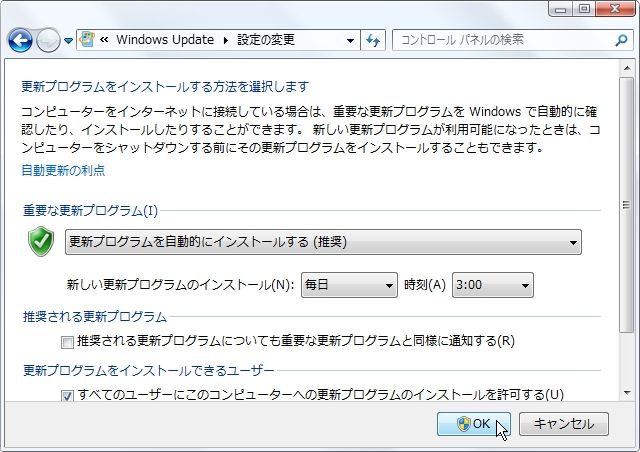Click the scrollbar up arrow
Viewport: 640px width, 452px height.
(x=627, y=68)
